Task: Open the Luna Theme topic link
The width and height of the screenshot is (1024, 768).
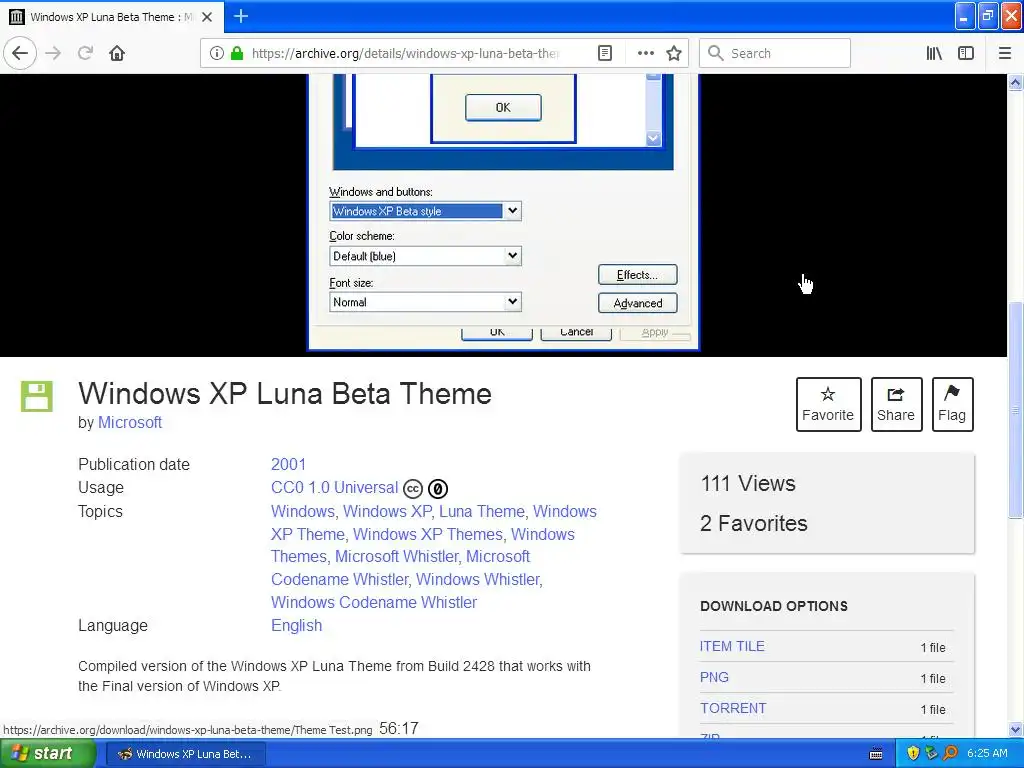Action: coord(482,511)
